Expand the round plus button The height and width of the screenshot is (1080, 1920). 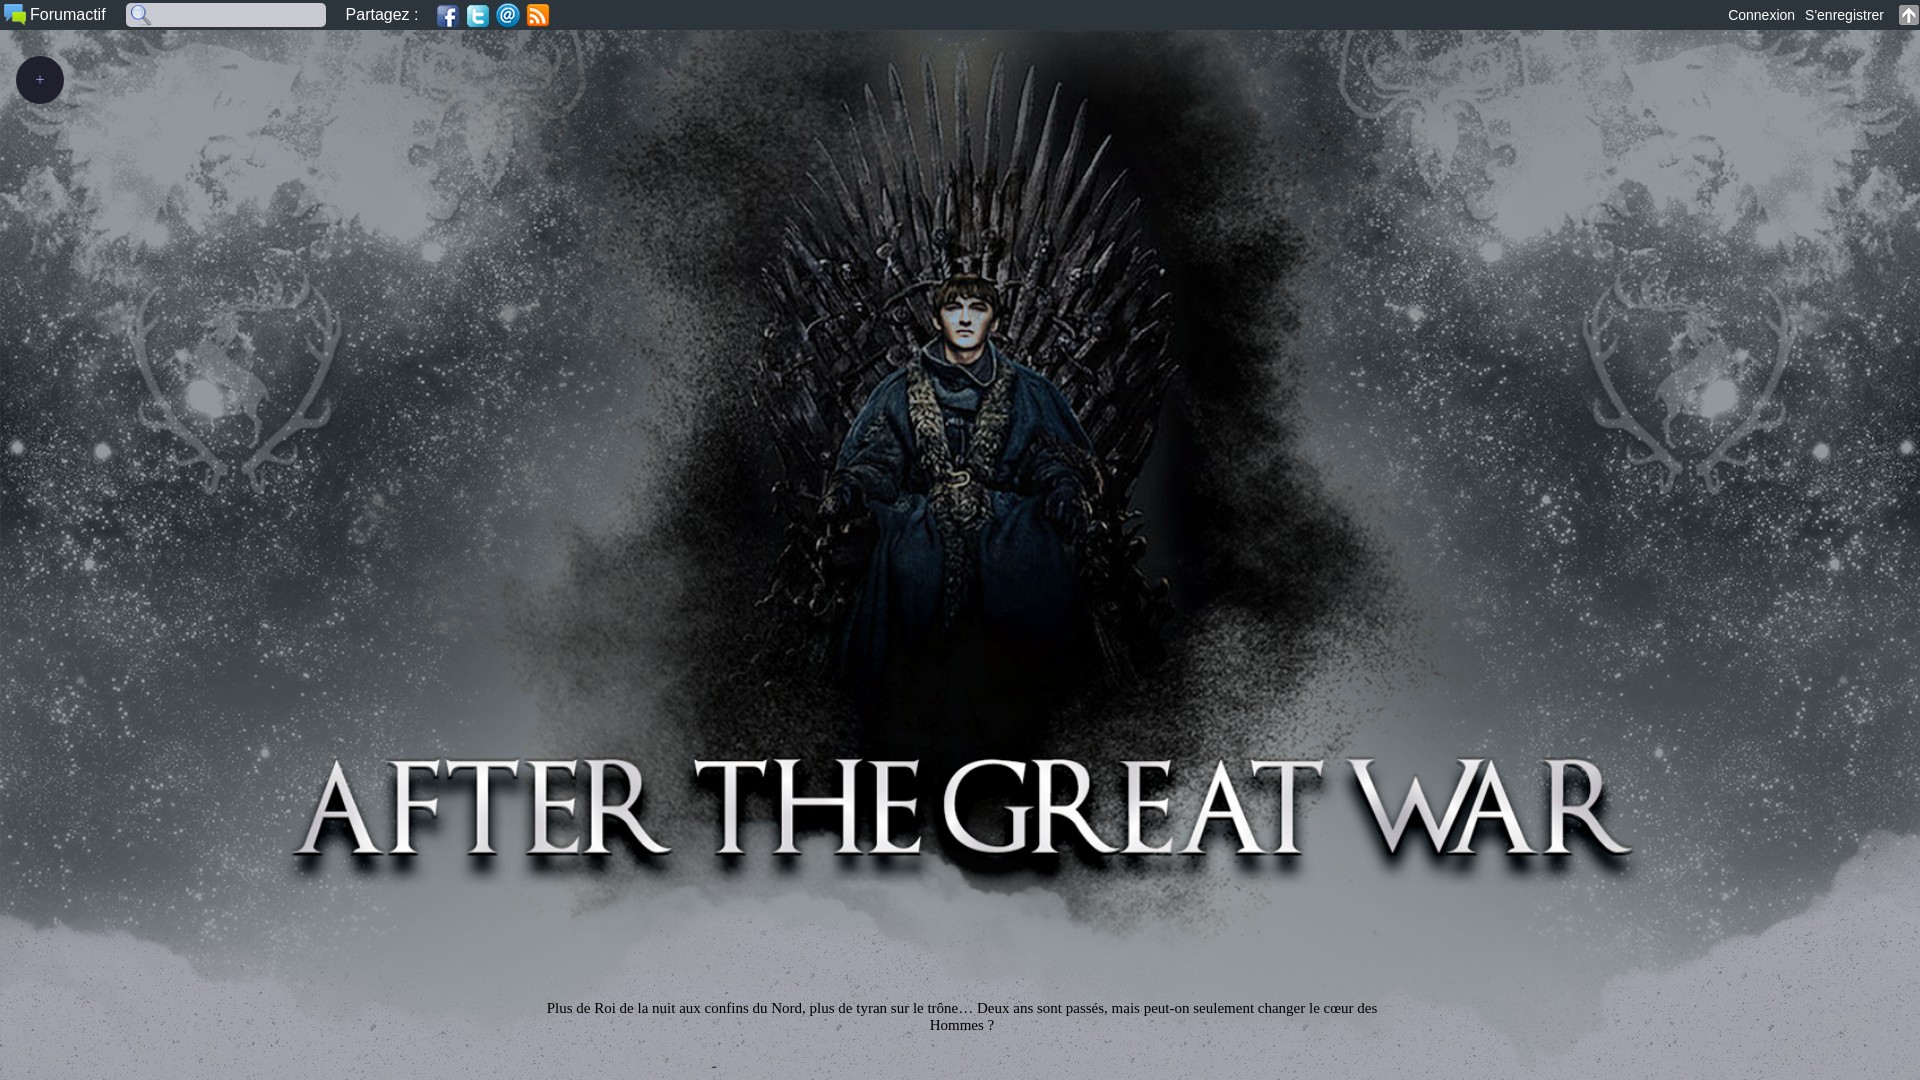coord(40,80)
